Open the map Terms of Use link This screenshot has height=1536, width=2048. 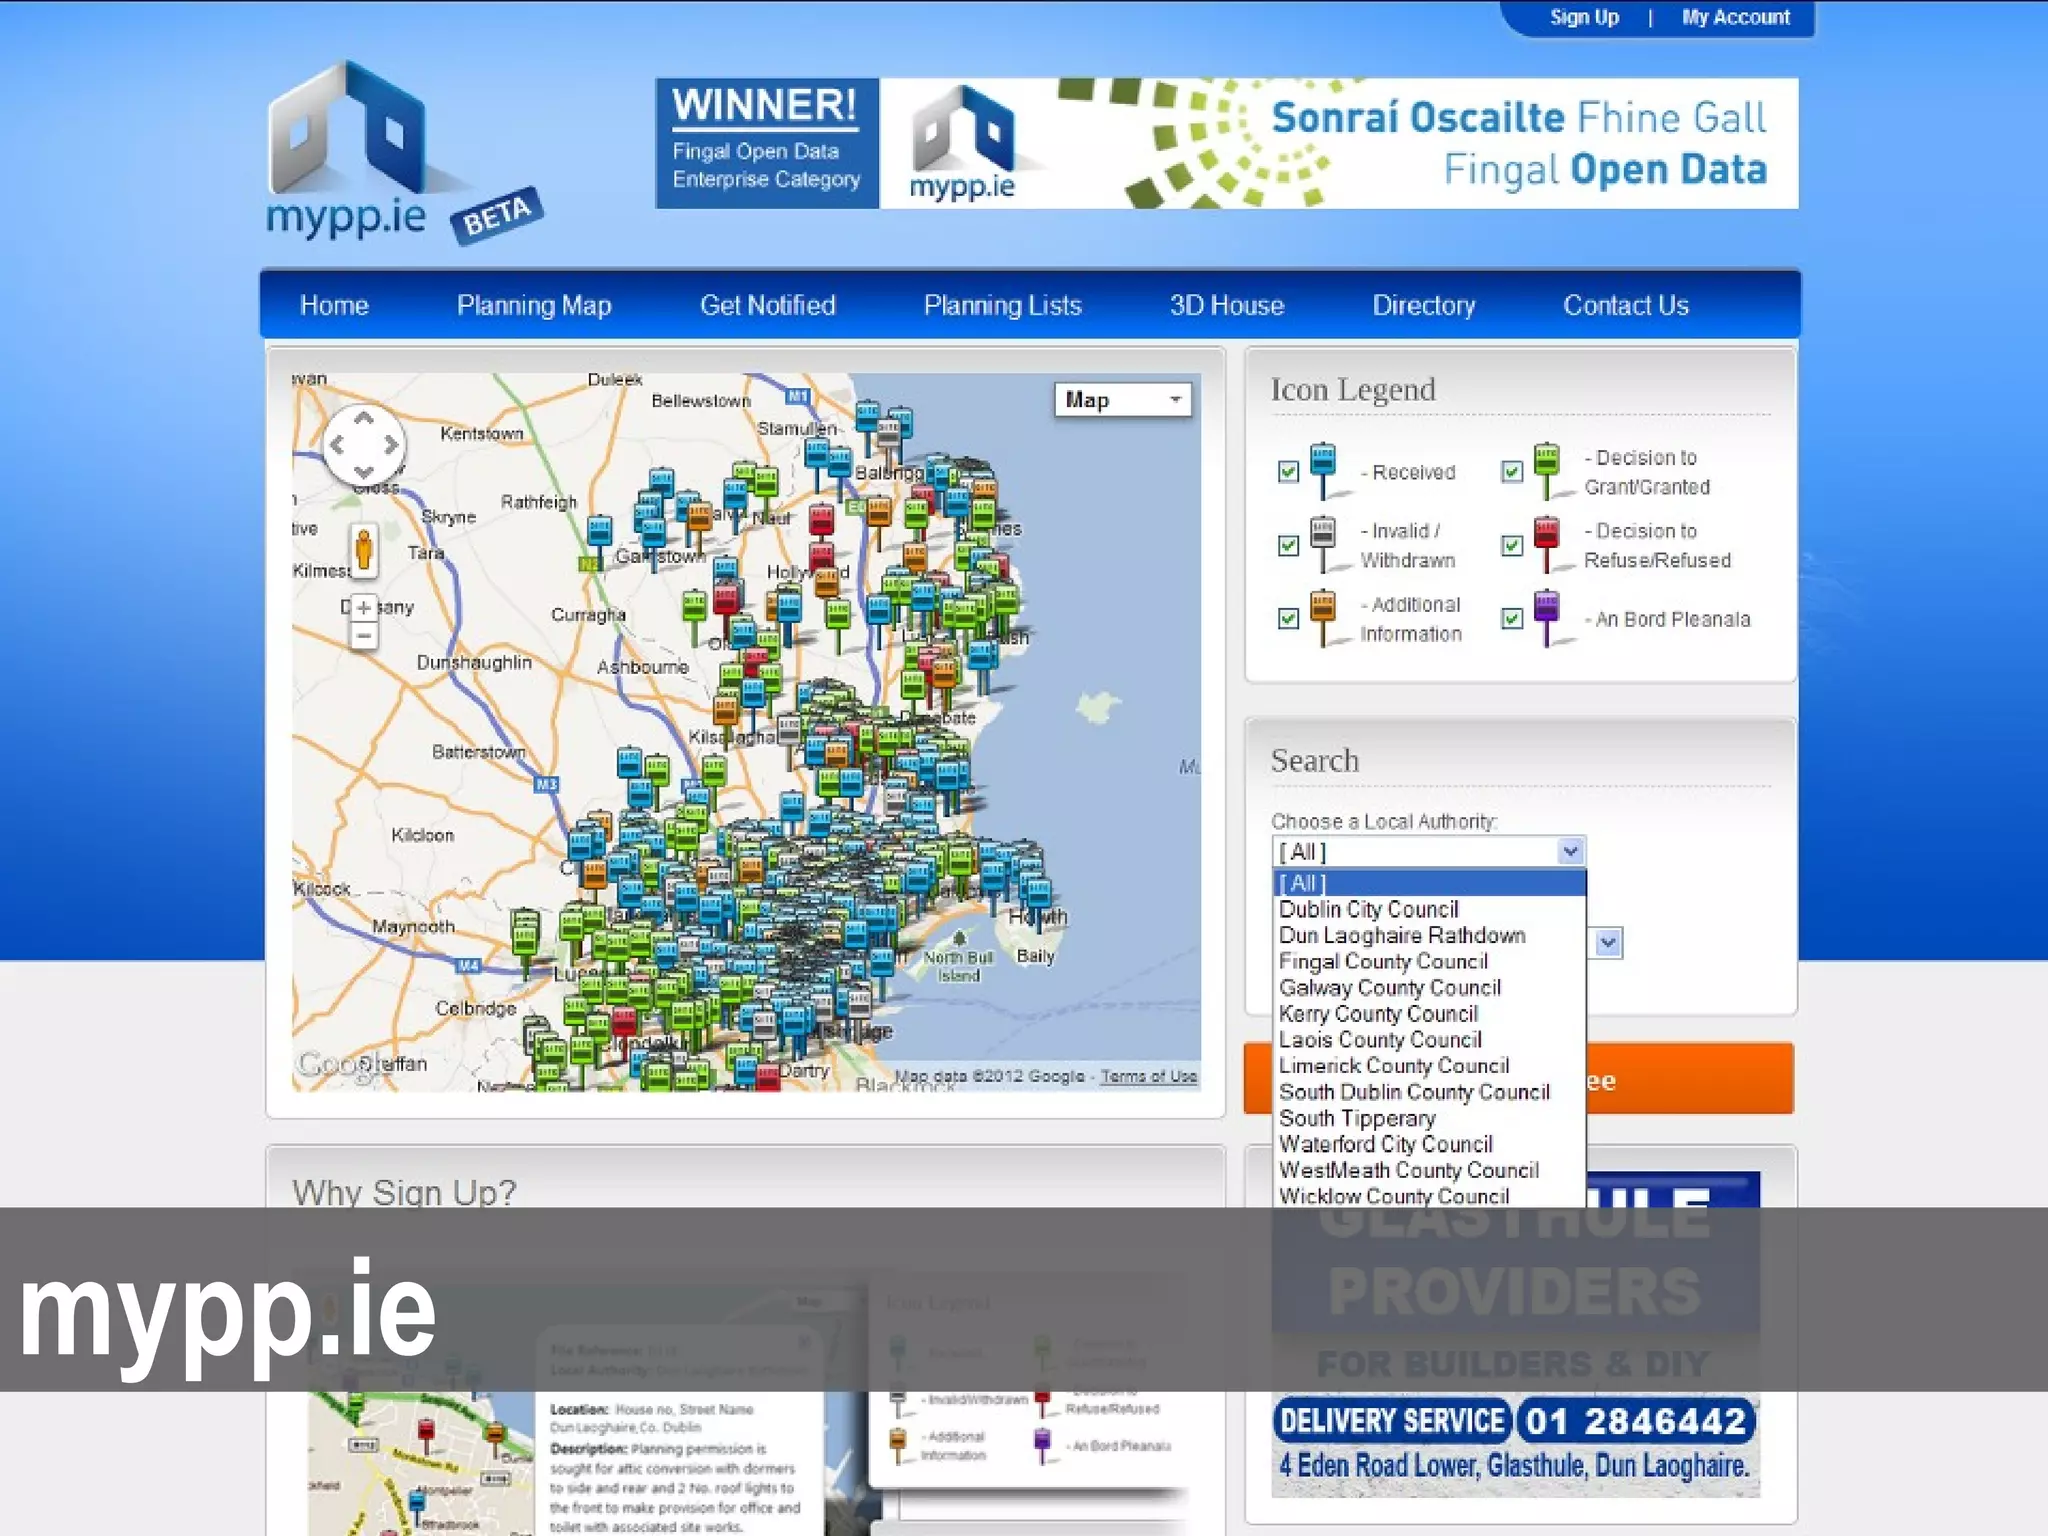coord(1148,1076)
